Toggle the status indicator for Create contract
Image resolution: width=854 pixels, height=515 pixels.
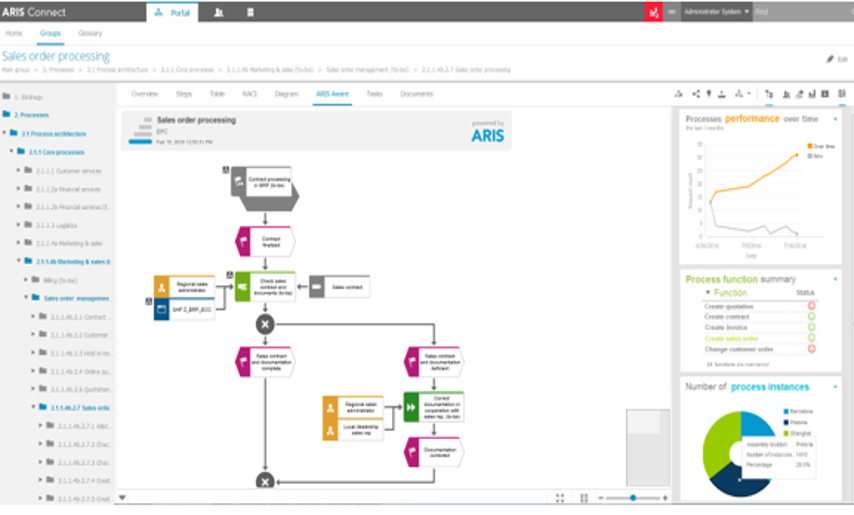pos(811,316)
